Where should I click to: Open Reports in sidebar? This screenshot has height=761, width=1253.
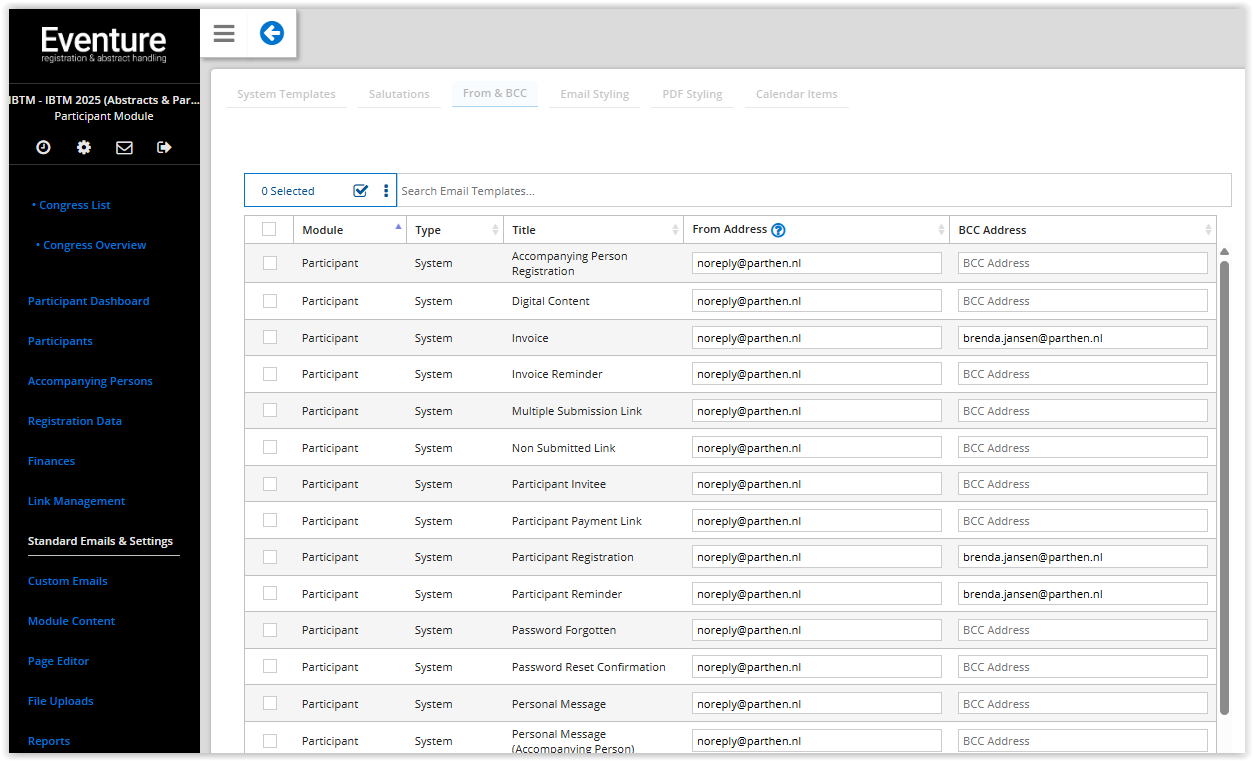pyautogui.click(x=49, y=741)
